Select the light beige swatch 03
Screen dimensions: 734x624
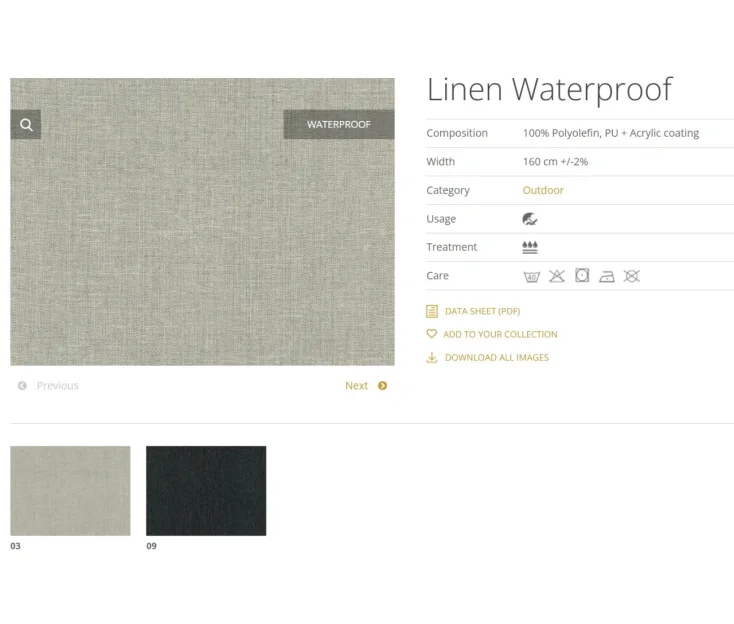click(x=70, y=491)
